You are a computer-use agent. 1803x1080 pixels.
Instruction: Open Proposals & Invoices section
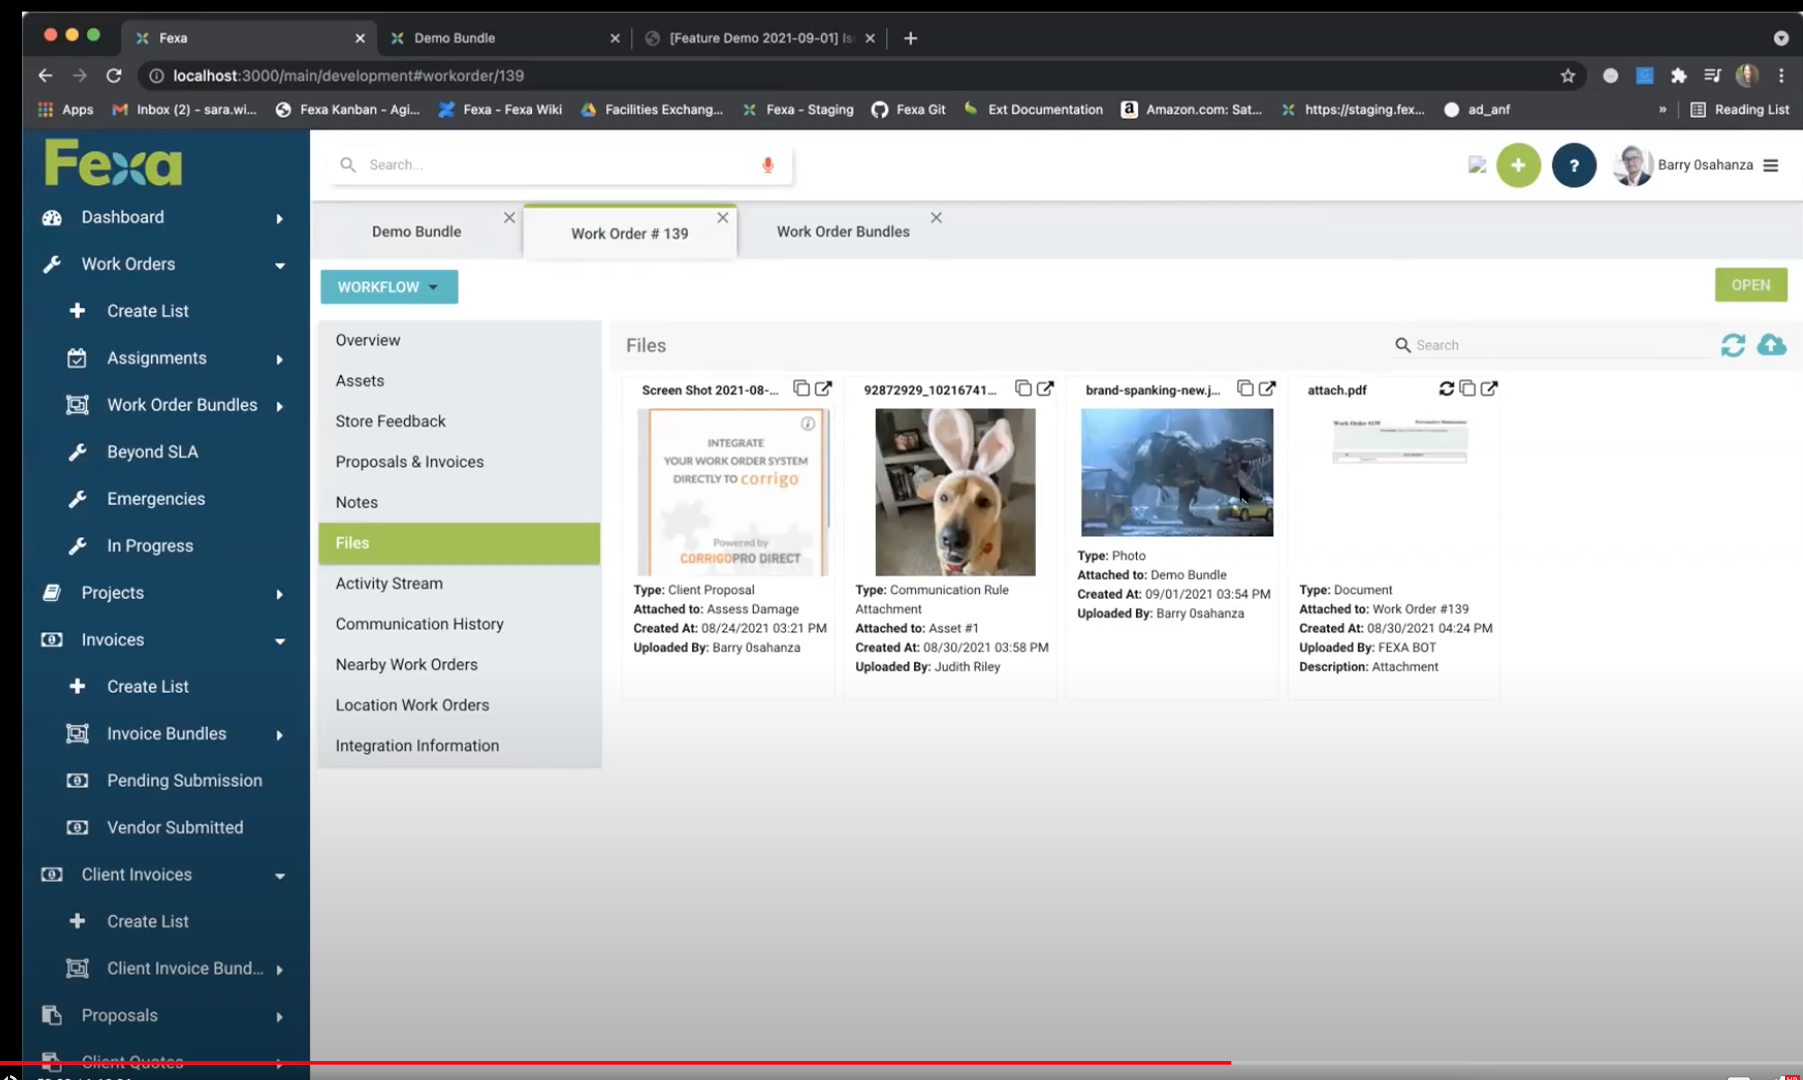[409, 462]
